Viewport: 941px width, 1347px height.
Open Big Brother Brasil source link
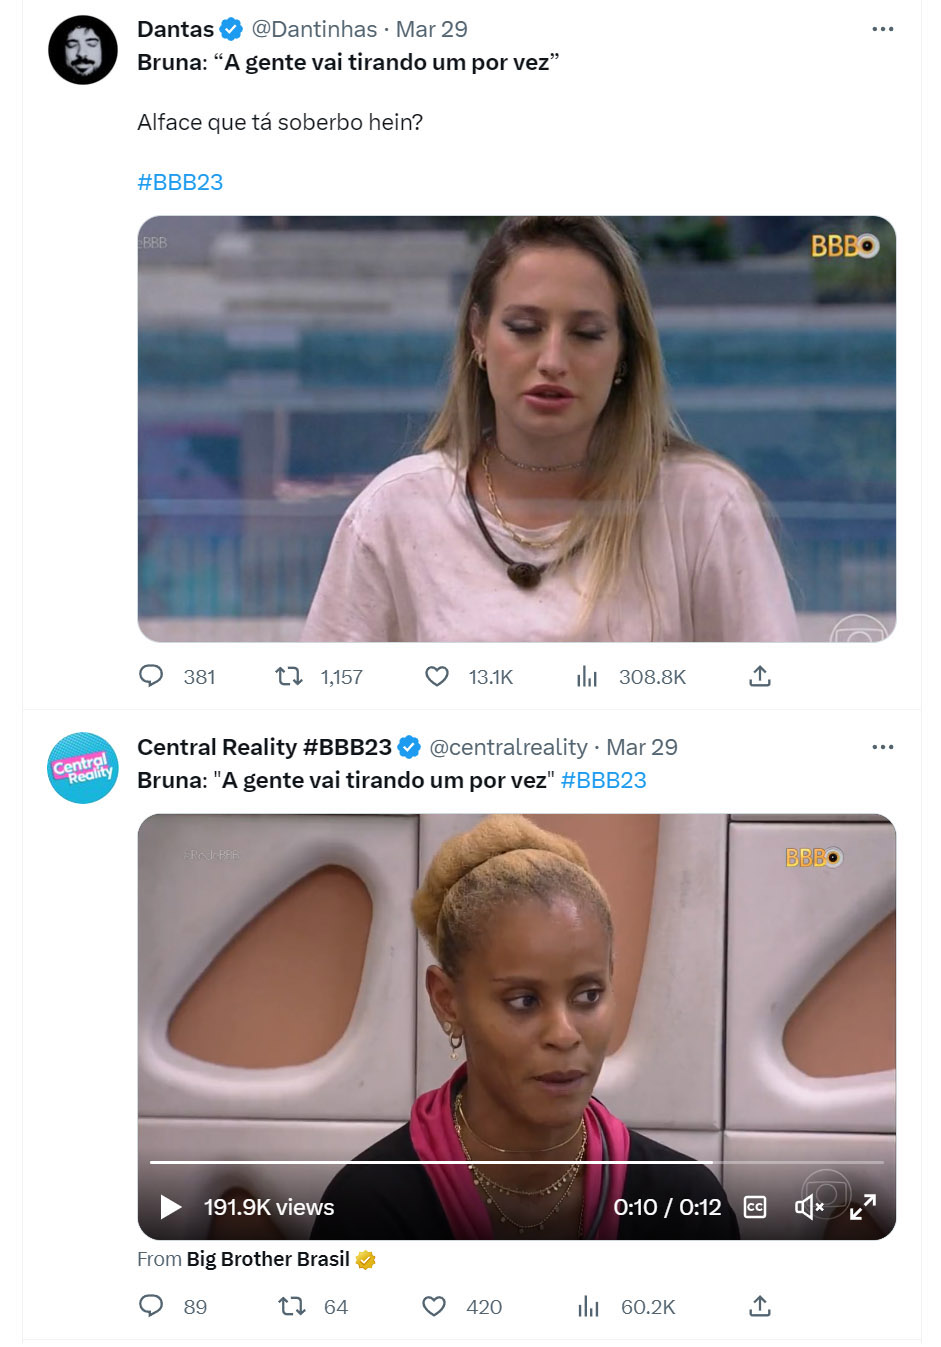[268, 1259]
